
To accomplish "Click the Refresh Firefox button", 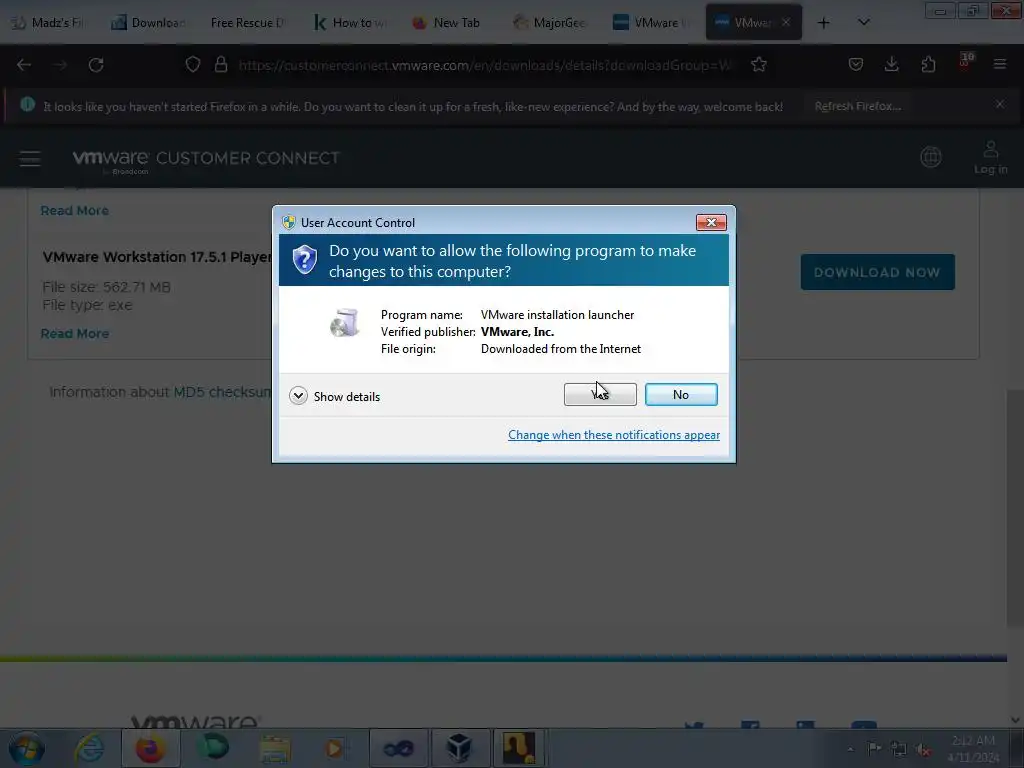I will [857, 106].
